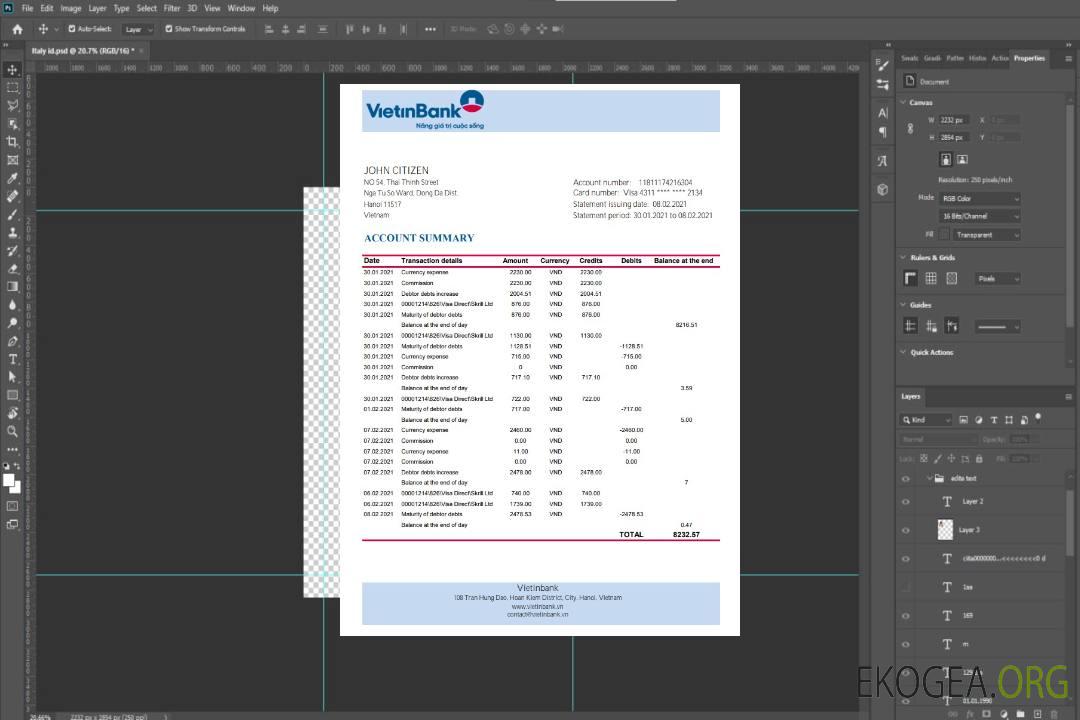Open Character panel icon in side dock
The width and height of the screenshot is (1080, 720).
click(883, 112)
